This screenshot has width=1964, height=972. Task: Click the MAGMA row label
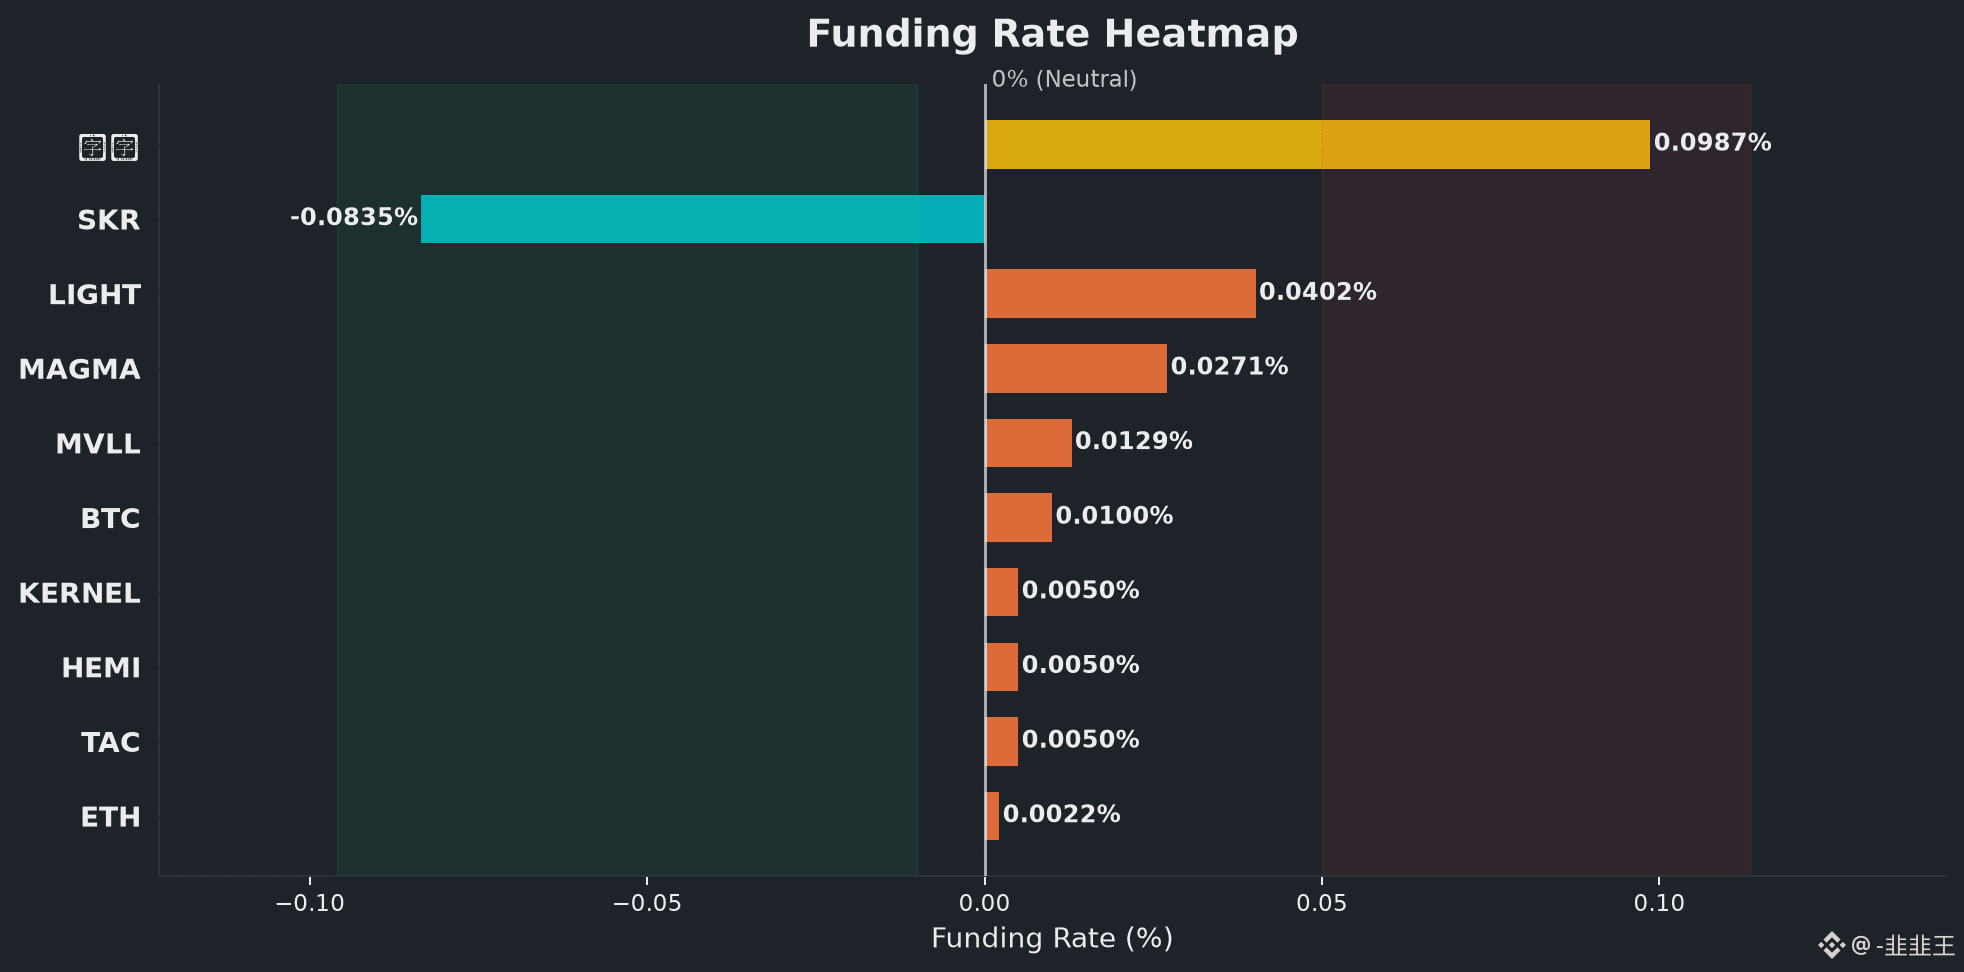[80, 369]
